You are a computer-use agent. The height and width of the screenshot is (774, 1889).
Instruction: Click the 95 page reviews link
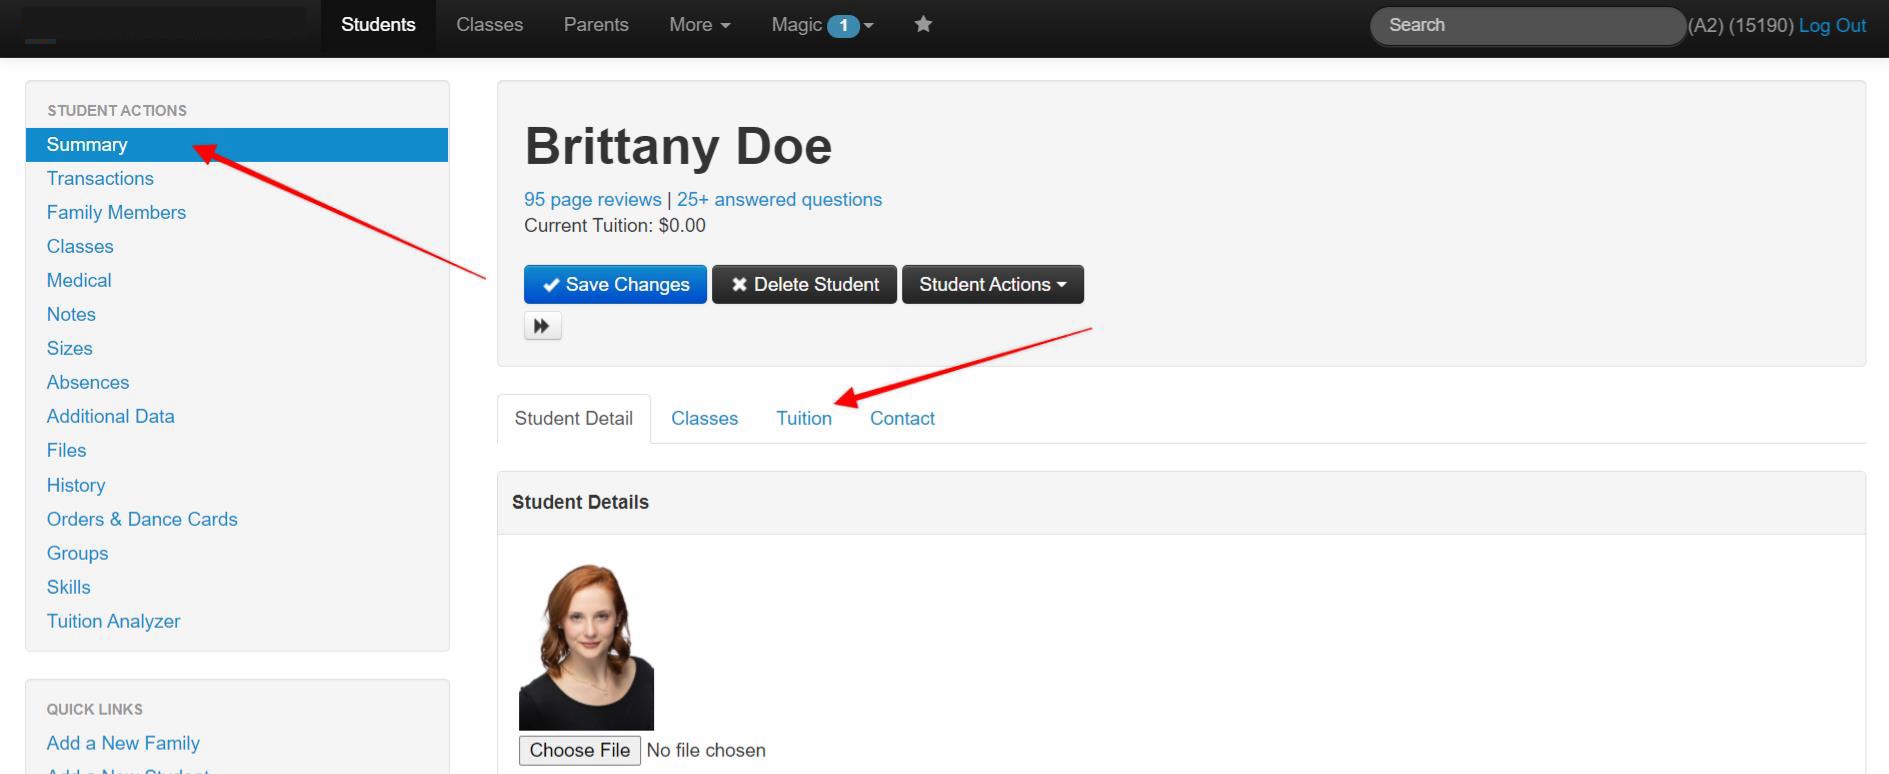pyautogui.click(x=592, y=200)
